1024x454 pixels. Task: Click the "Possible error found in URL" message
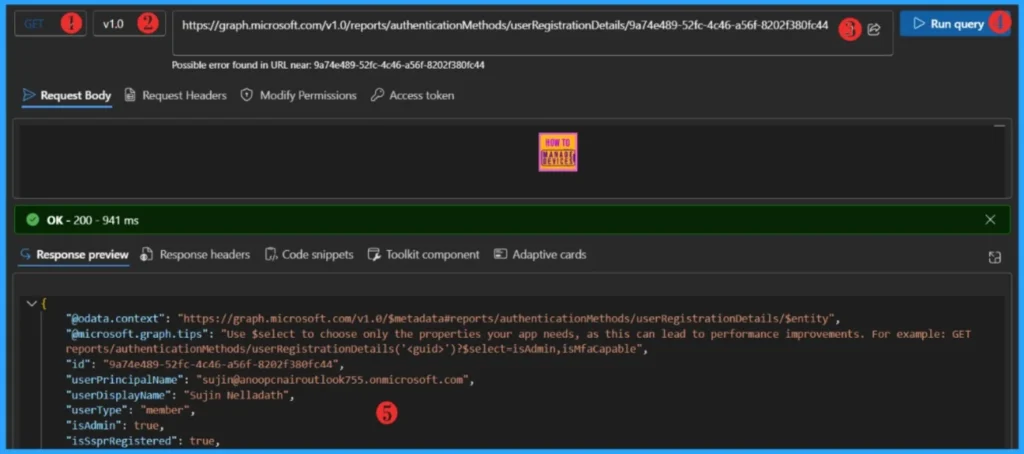tap(328, 65)
